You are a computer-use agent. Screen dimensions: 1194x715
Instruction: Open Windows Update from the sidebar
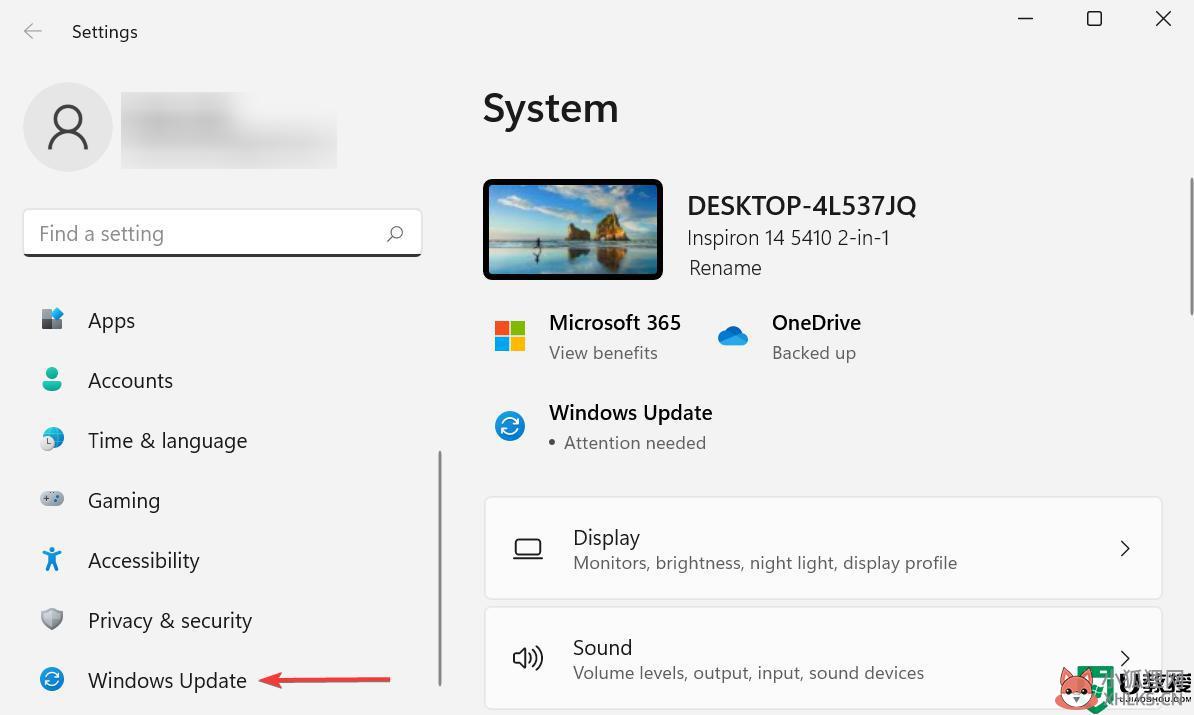click(x=168, y=681)
